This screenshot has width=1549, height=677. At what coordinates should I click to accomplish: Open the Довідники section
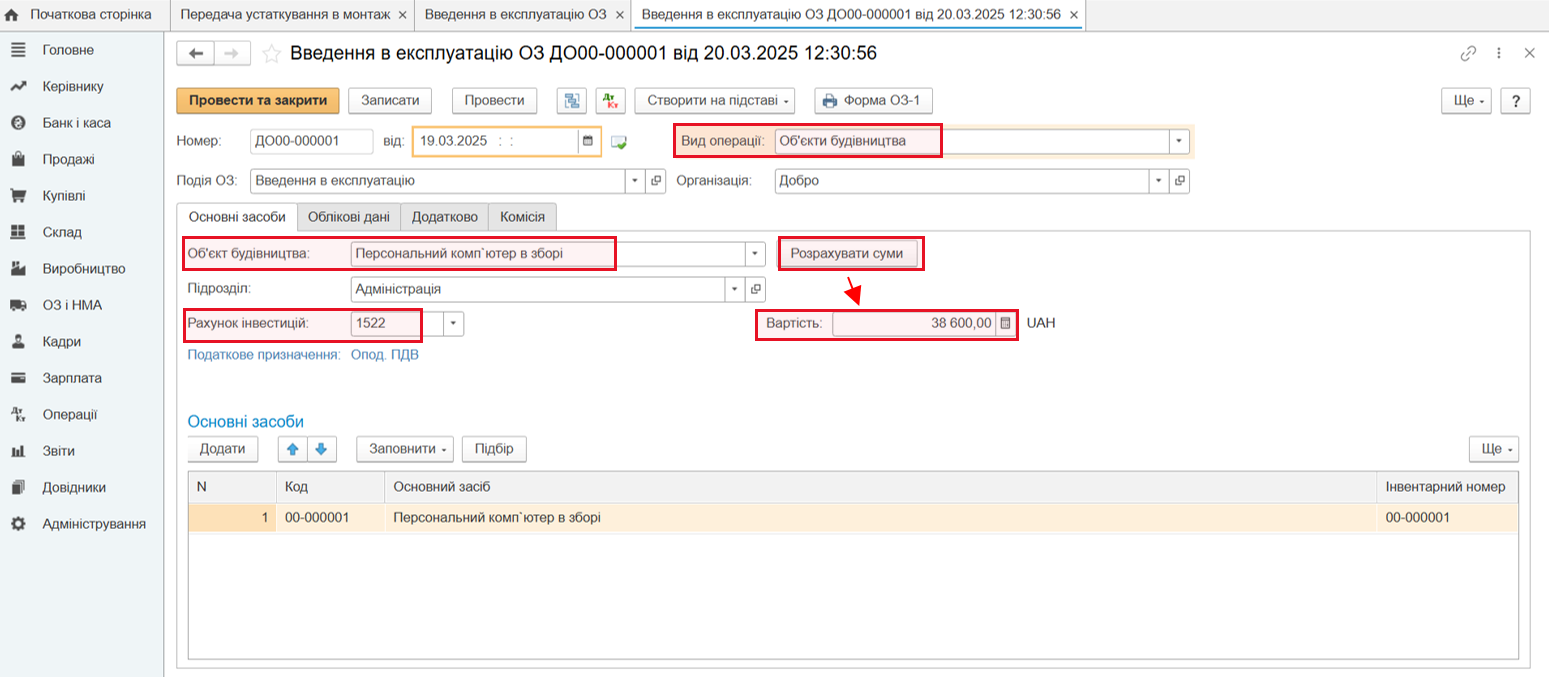[x=74, y=487]
